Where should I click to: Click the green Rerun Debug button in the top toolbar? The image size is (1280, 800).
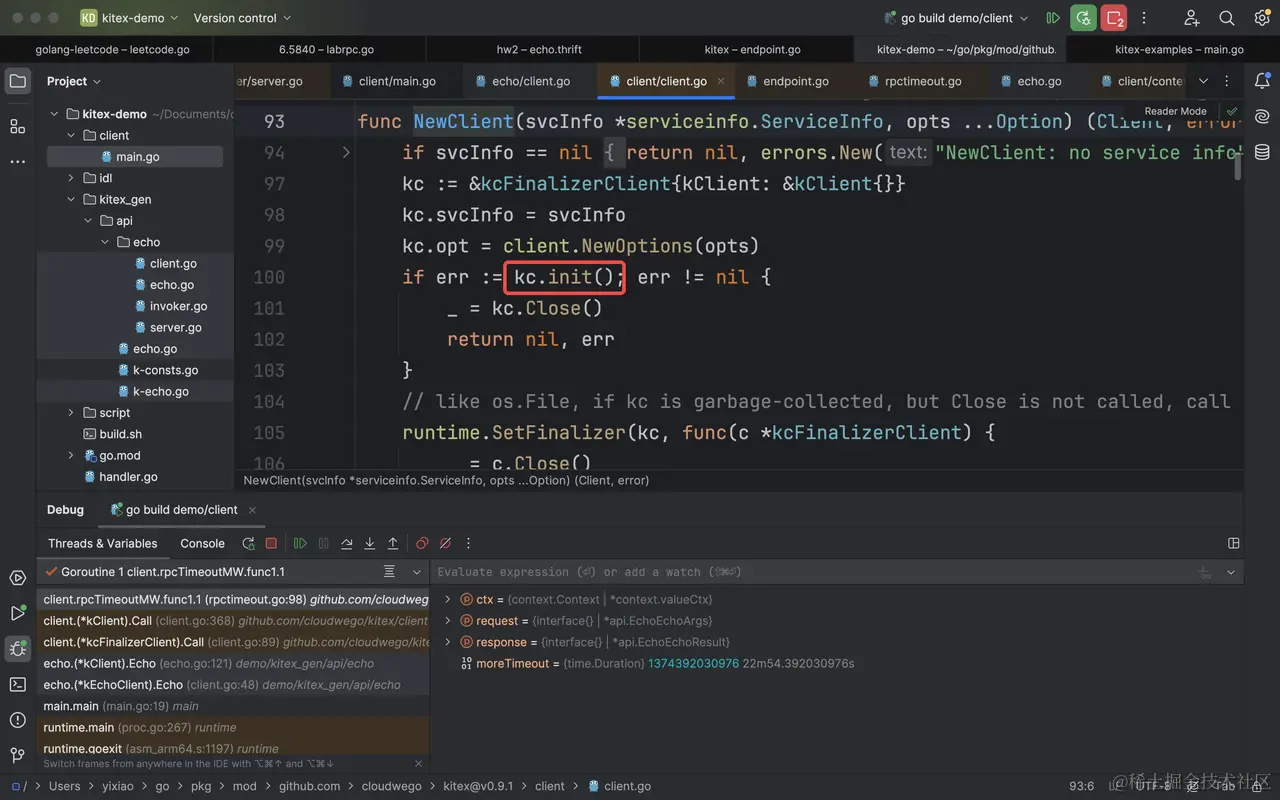[x=1083, y=18]
